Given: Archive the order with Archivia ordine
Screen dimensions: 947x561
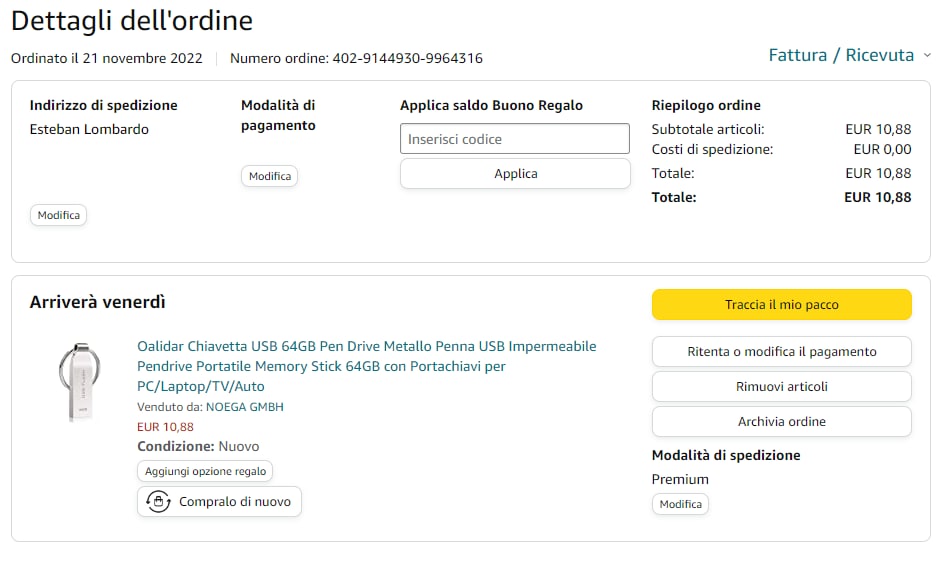Looking at the screenshot, I should (781, 422).
